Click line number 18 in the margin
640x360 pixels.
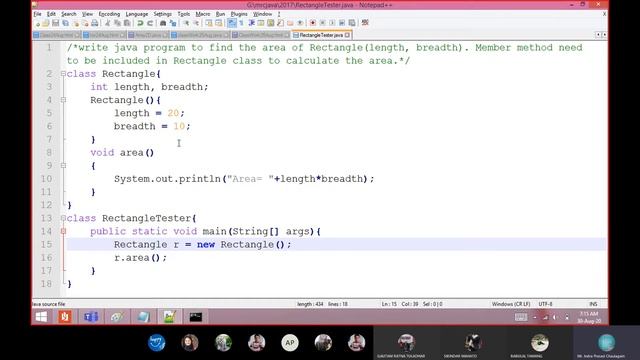[47, 284]
